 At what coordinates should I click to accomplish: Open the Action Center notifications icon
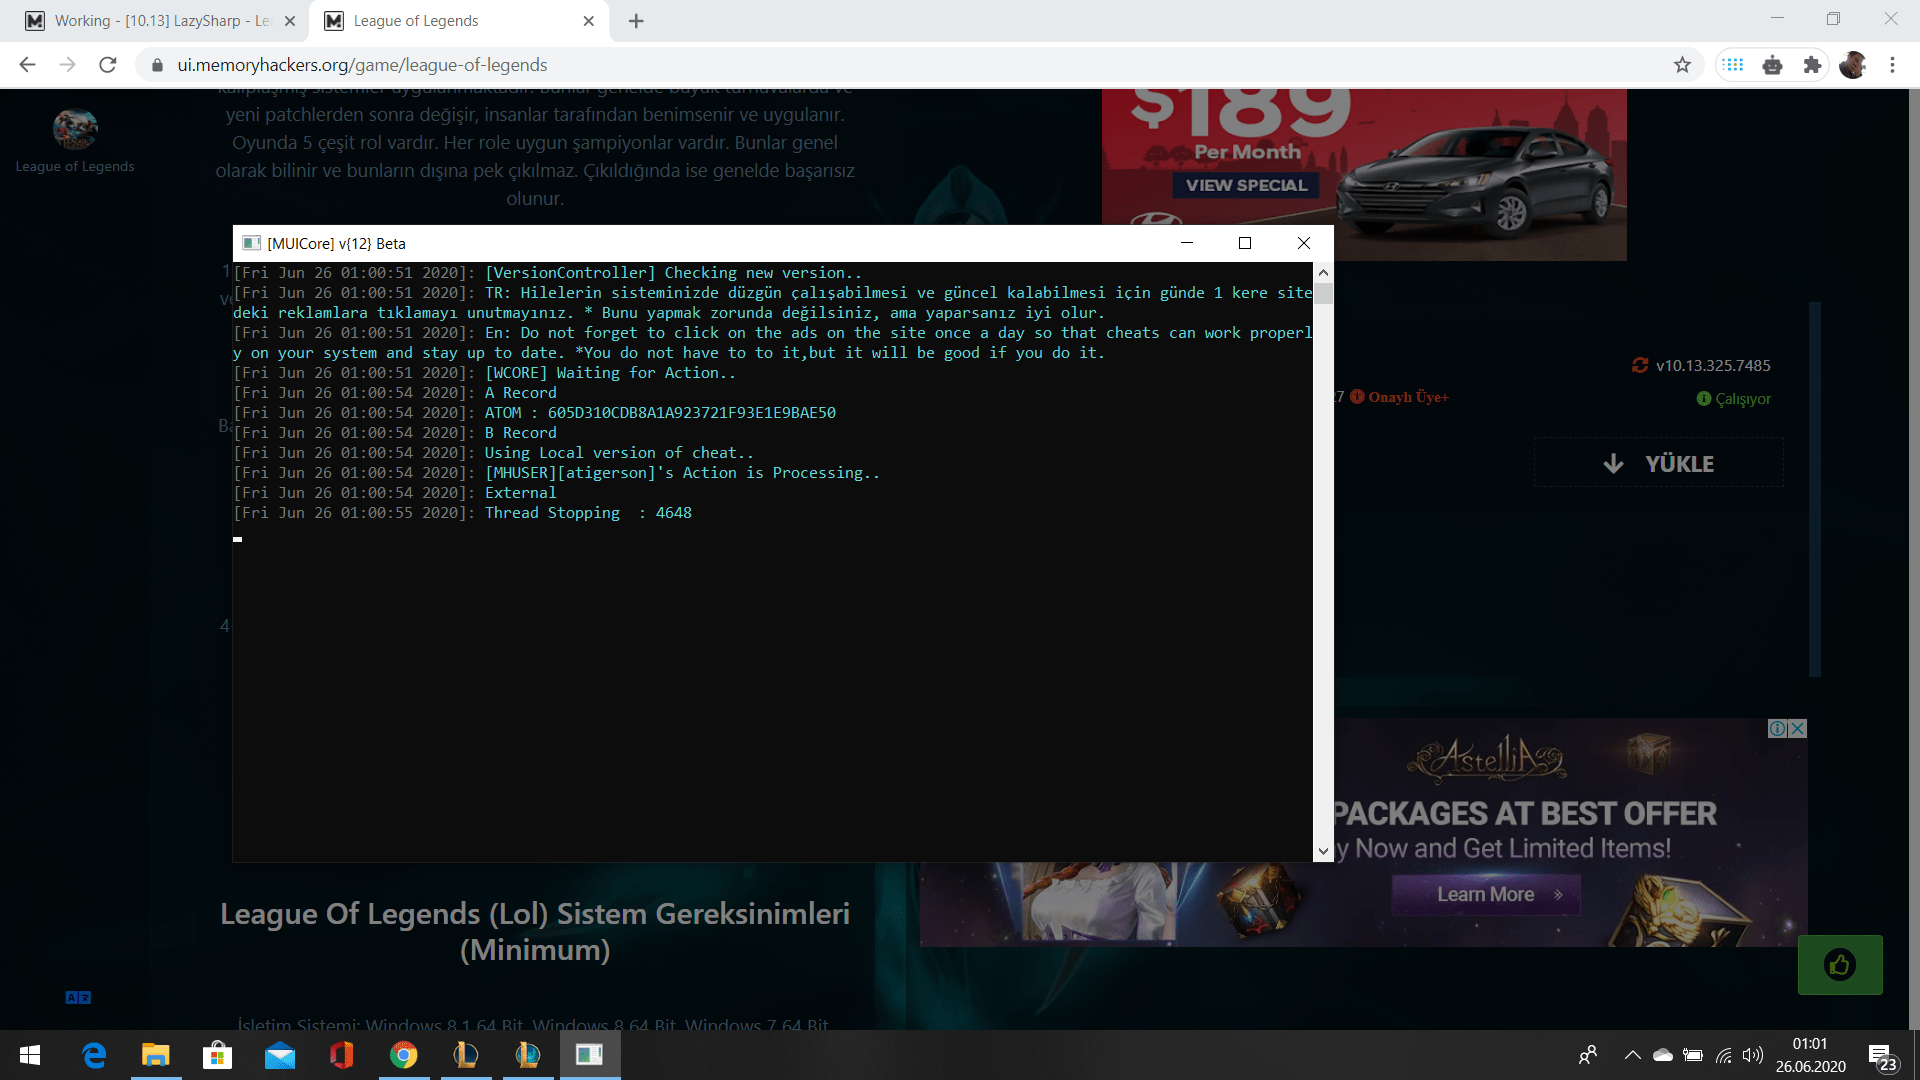point(1881,1056)
